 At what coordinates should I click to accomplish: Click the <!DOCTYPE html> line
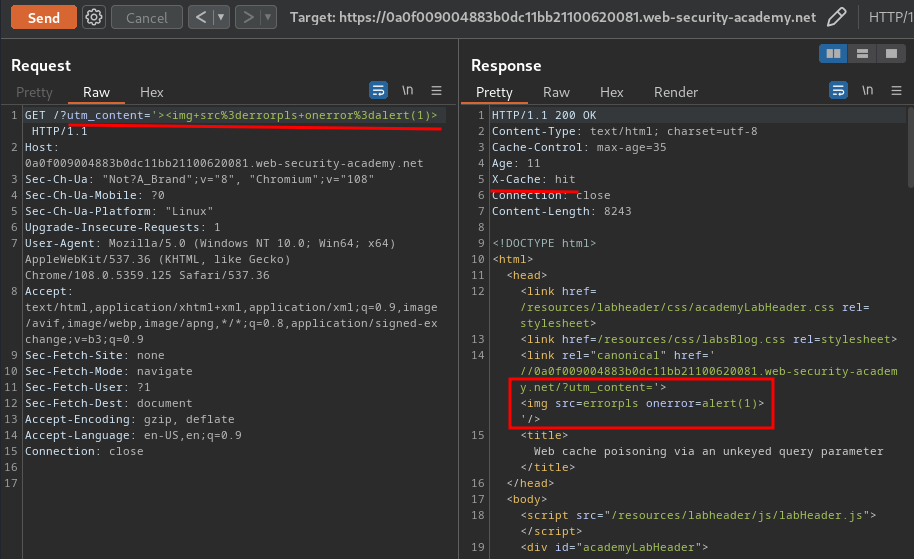[x=544, y=243]
